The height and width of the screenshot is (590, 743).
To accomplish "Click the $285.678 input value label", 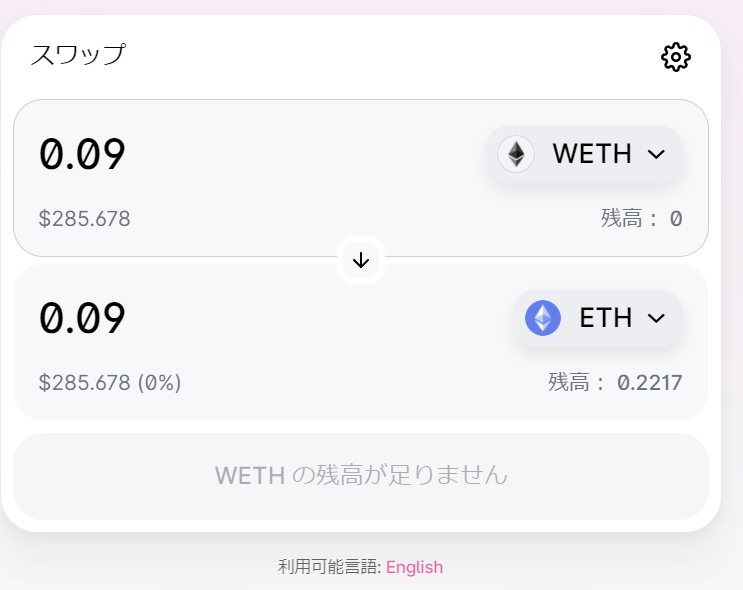I will 84,219.
